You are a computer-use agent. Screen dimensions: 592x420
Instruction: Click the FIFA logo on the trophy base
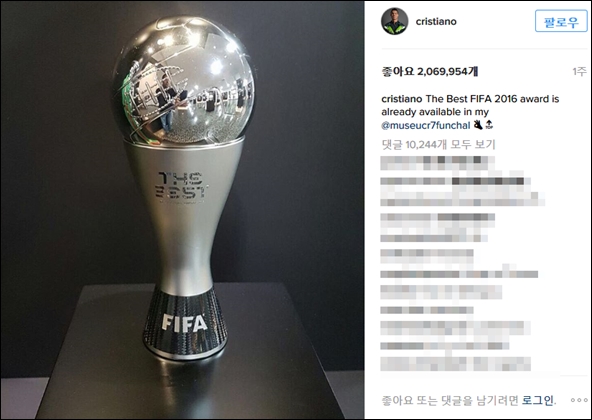[185, 323]
